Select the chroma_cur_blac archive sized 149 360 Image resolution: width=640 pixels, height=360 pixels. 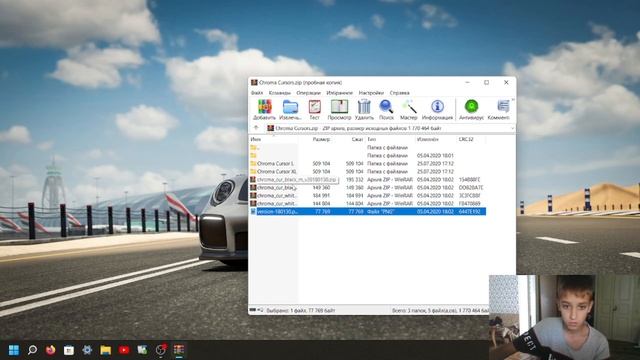click(x=277, y=188)
